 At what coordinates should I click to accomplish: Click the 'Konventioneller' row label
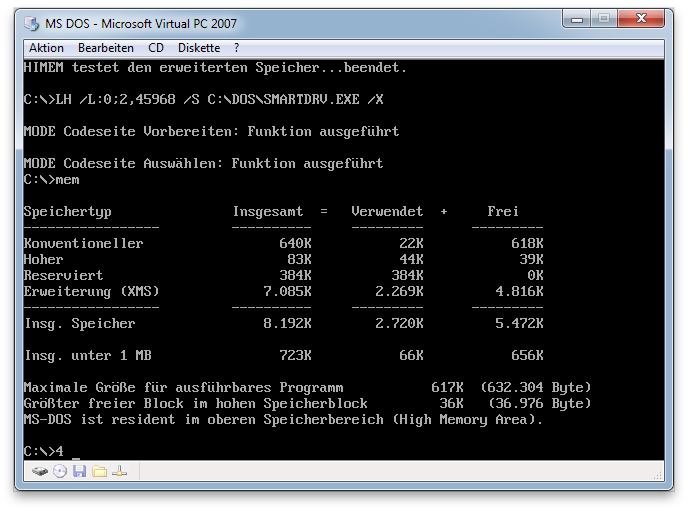(83, 243)
